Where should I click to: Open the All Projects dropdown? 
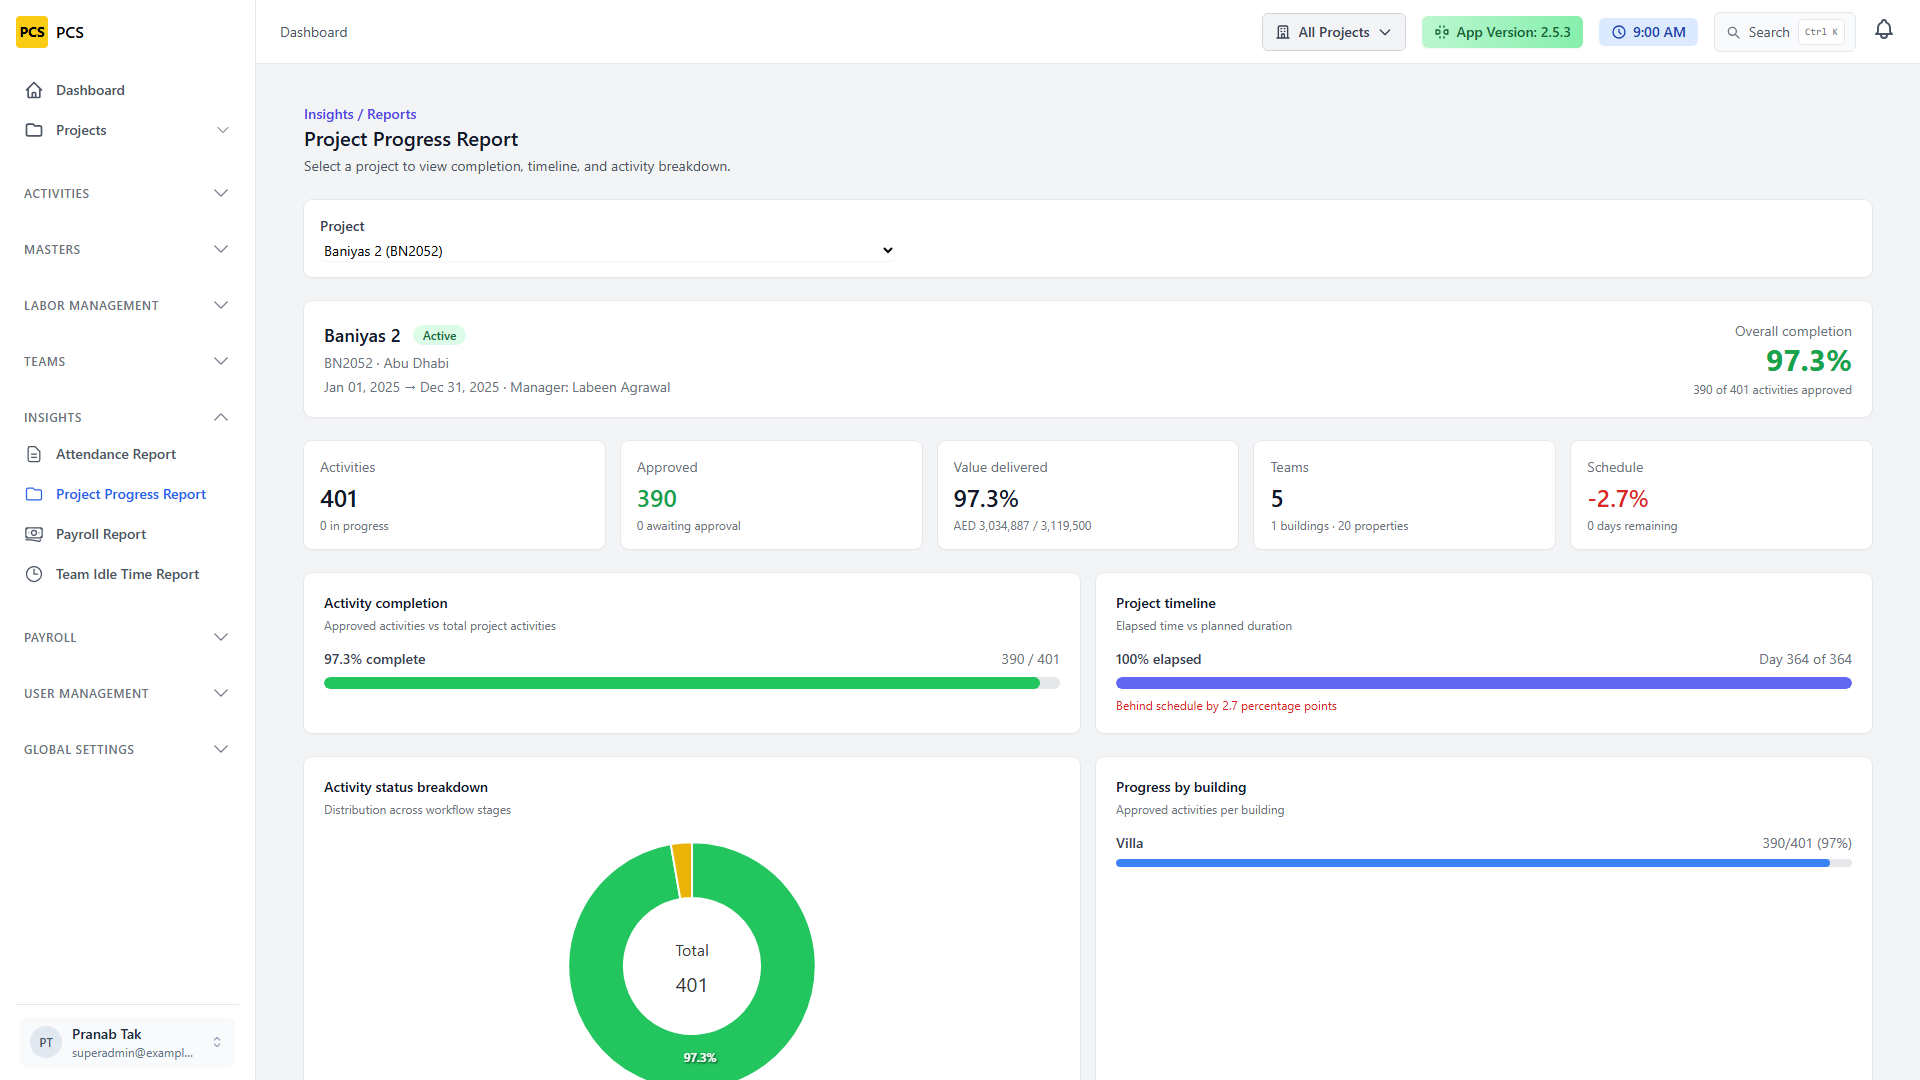pos(1333,32)
